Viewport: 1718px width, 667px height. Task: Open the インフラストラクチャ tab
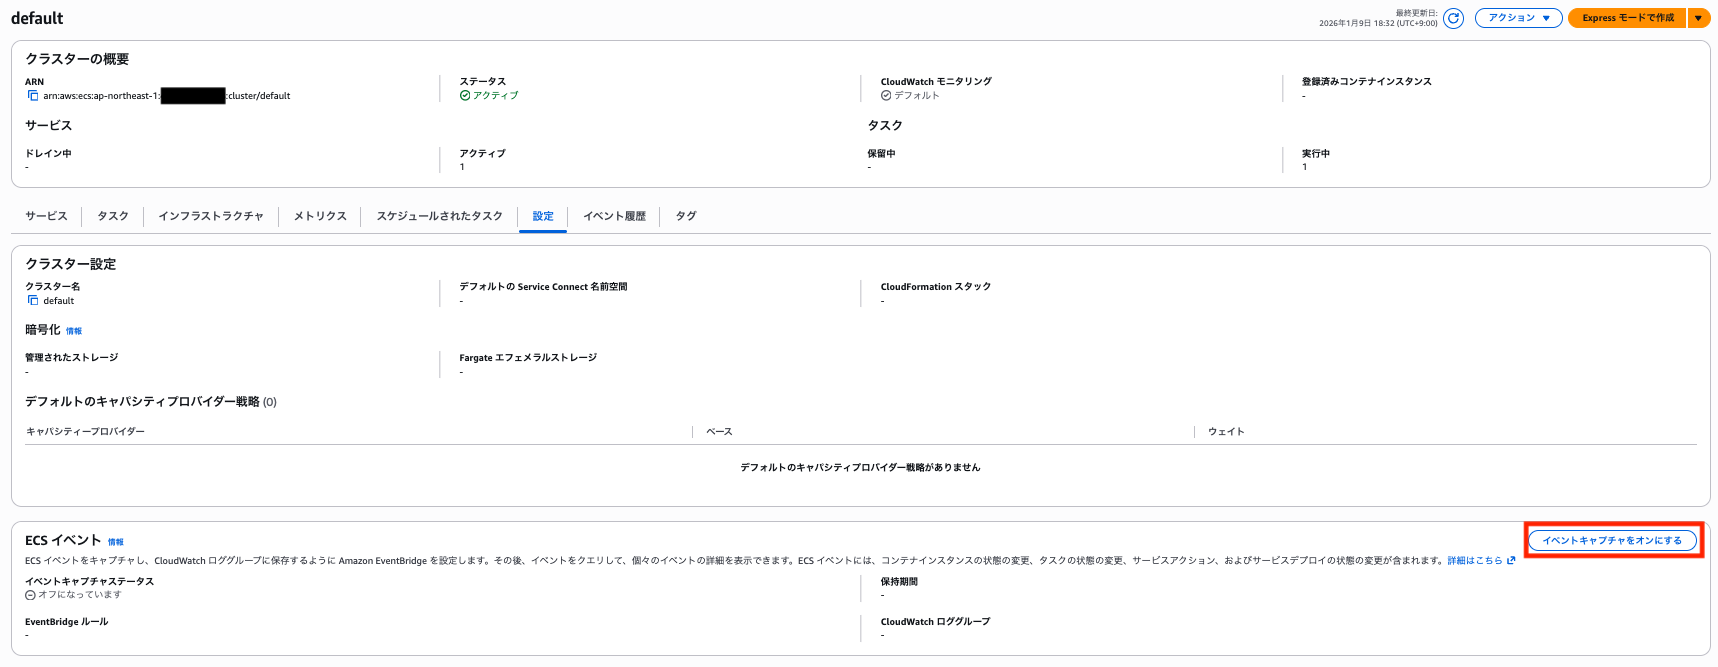point(211,216)
